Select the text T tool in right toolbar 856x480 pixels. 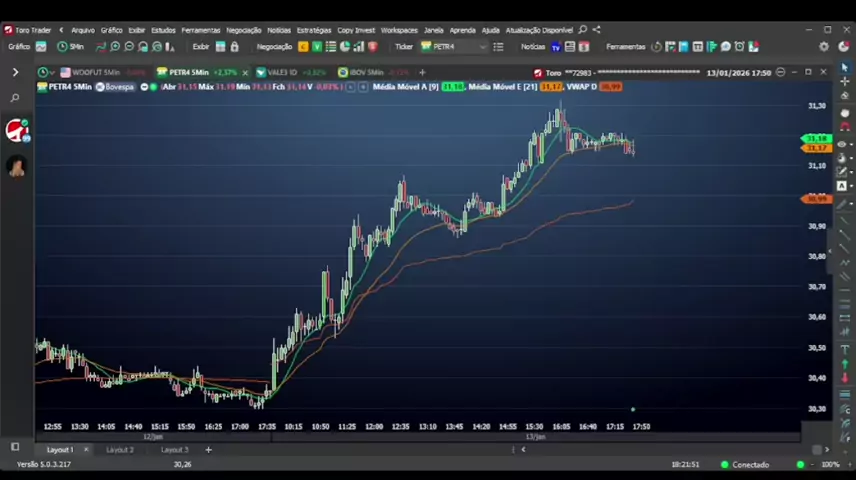click(844, 350)
